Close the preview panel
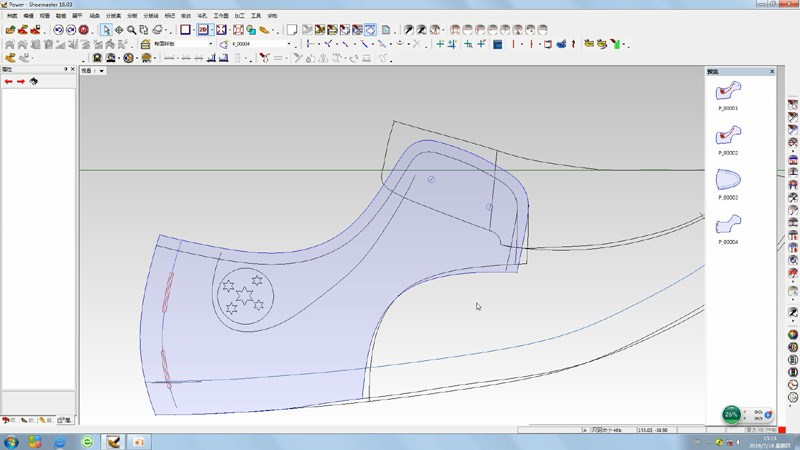 [772, 72]
